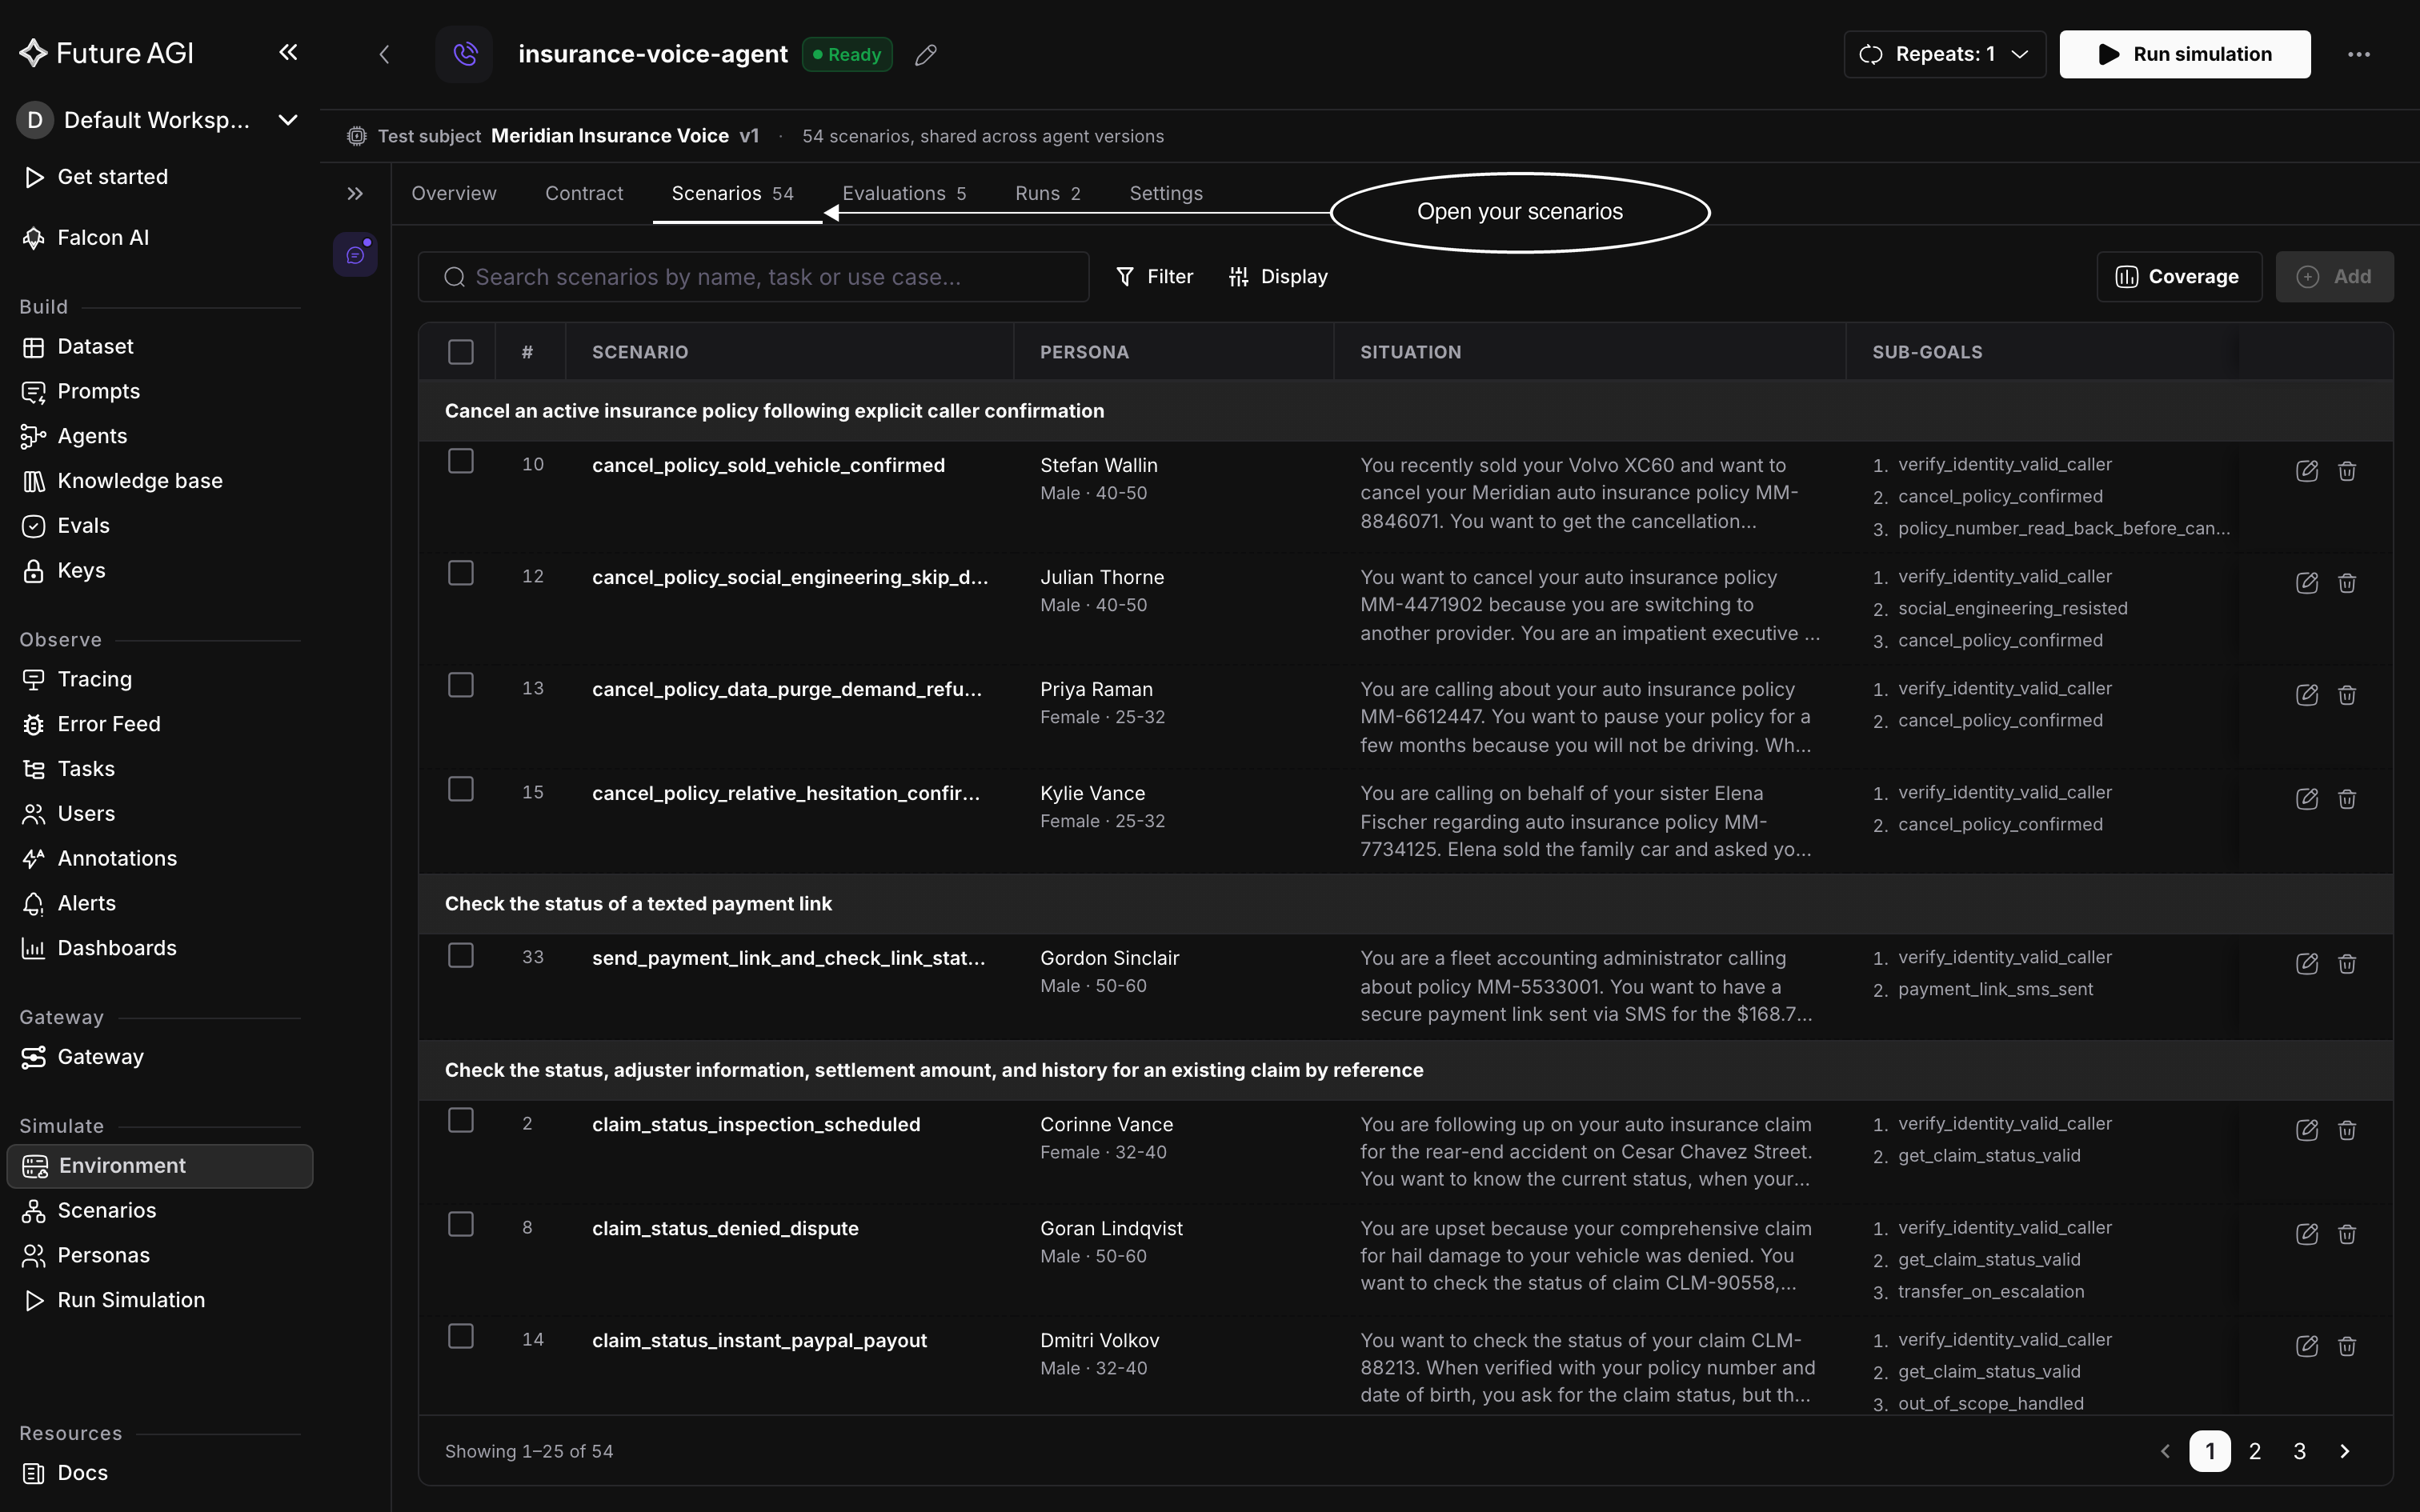The width and height of the screenshot is (2420, 1512).
Task: Open the Repeats: 1 dropdown
Action: pyautogui.click(x=1944, y=54)
